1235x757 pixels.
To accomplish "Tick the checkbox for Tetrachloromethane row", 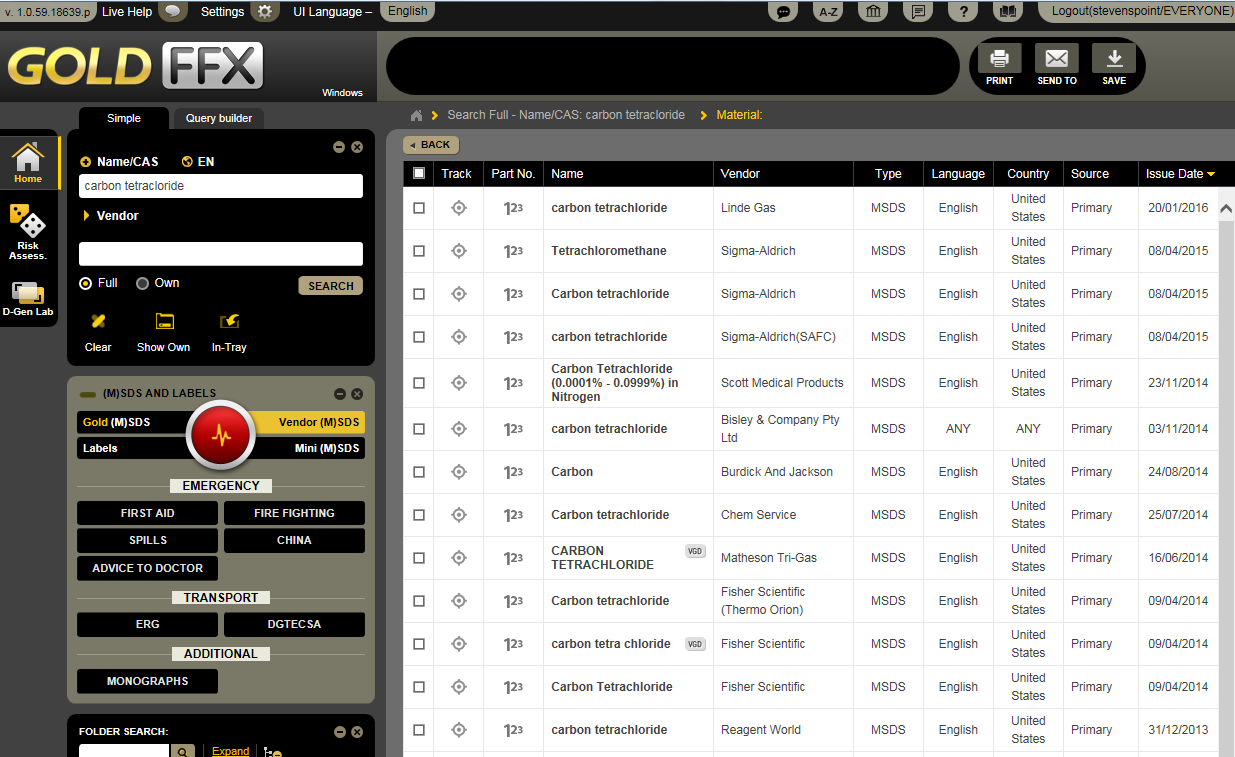I will click(419, 251).
